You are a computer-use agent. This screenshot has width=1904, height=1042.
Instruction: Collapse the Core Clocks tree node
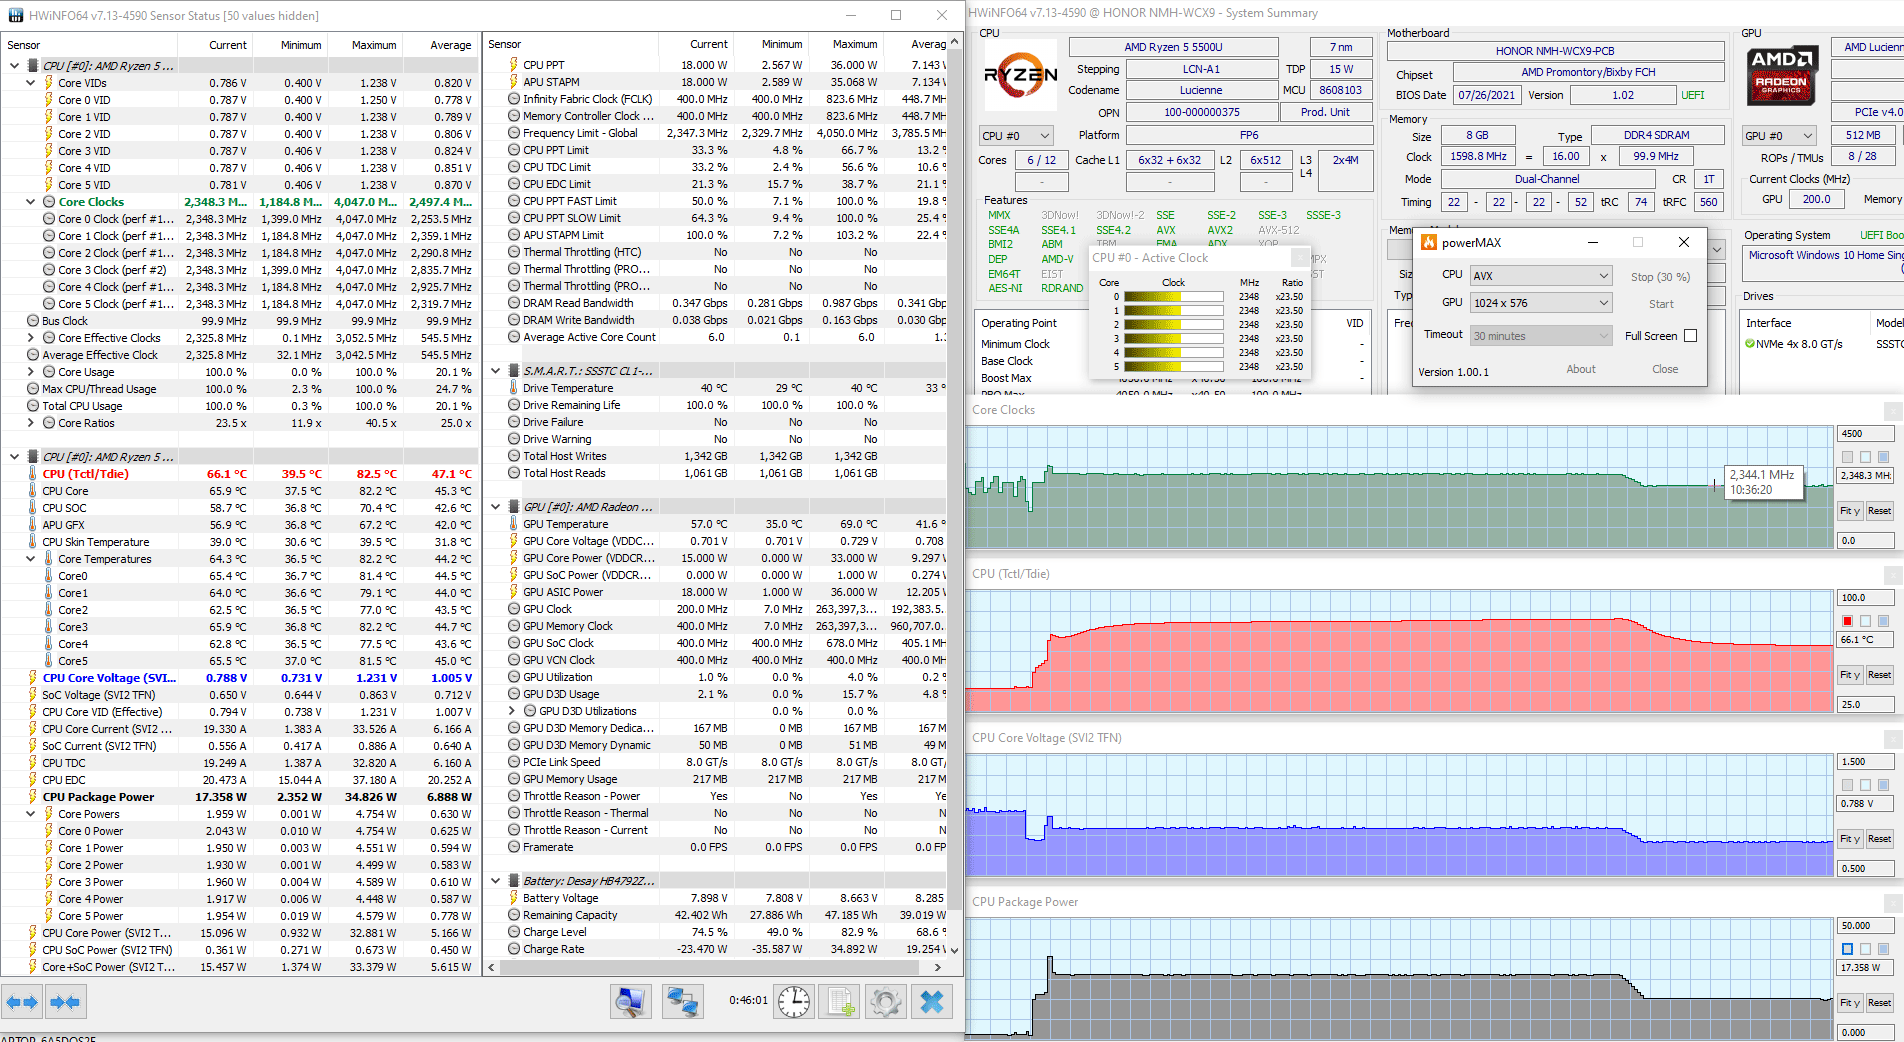31,202
